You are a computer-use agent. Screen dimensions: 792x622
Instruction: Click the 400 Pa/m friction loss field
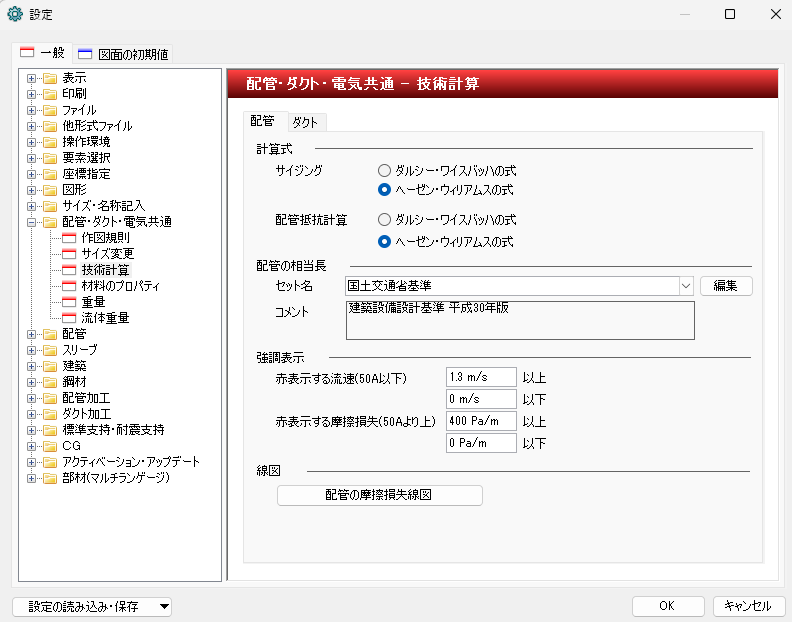coord(480,421)
